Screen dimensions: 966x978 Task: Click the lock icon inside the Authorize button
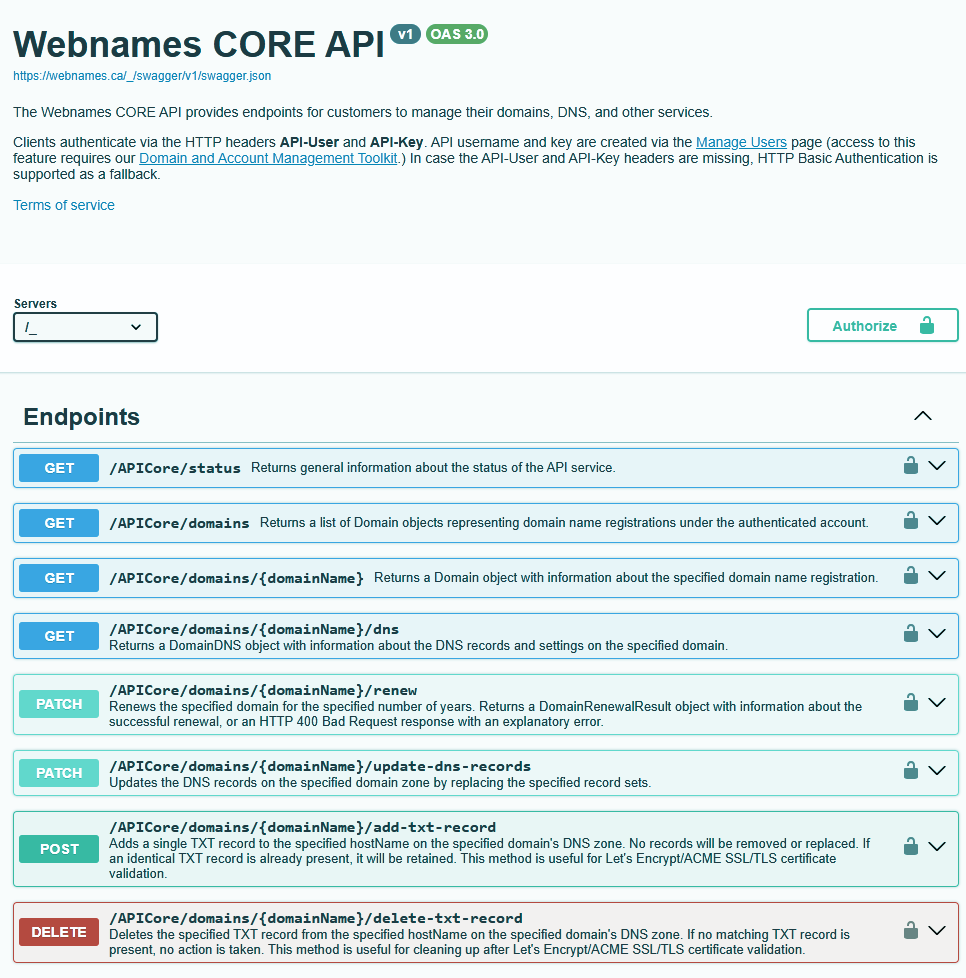pyautogui.click(x=928, y=325)
